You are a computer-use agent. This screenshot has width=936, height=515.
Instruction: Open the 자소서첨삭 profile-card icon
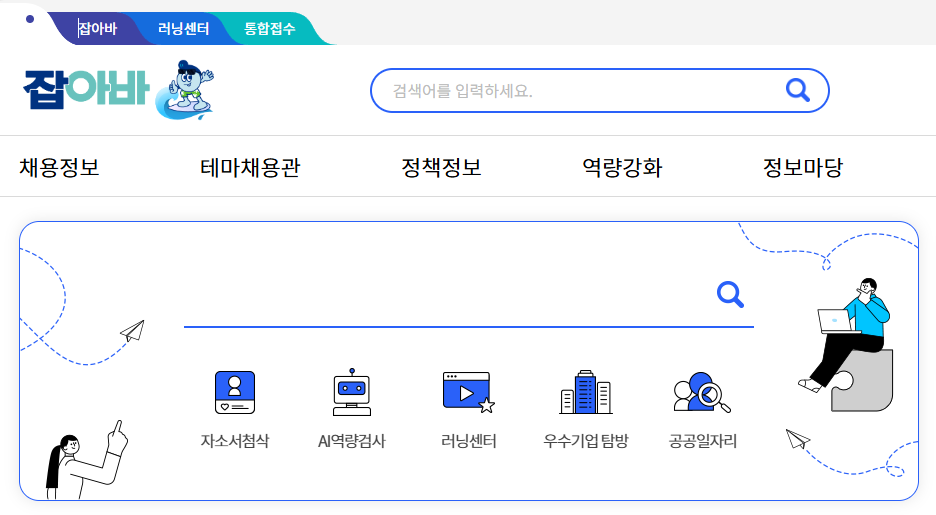coord(235,392)
